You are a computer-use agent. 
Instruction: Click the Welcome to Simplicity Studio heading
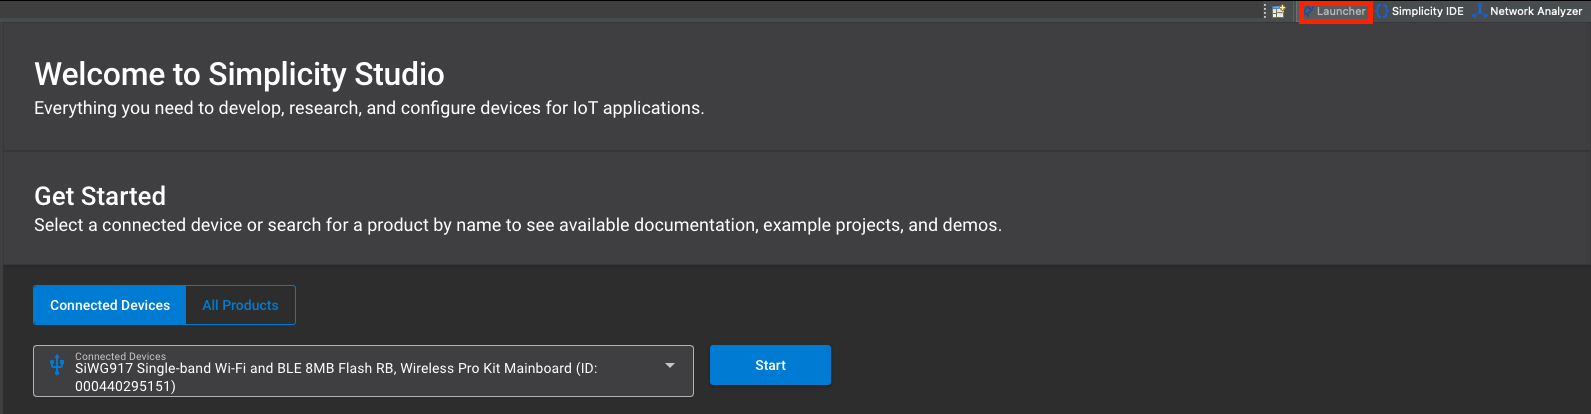point(239,74)
